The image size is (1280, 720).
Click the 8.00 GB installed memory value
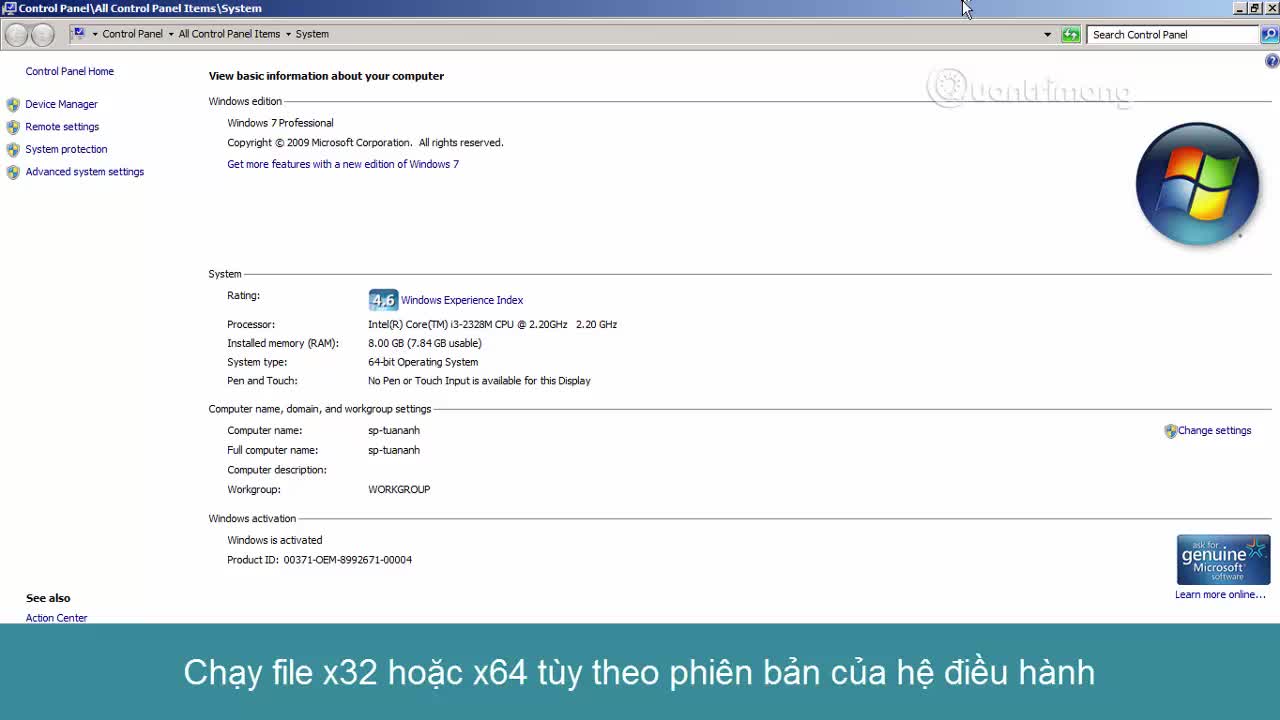pos(425,344)
